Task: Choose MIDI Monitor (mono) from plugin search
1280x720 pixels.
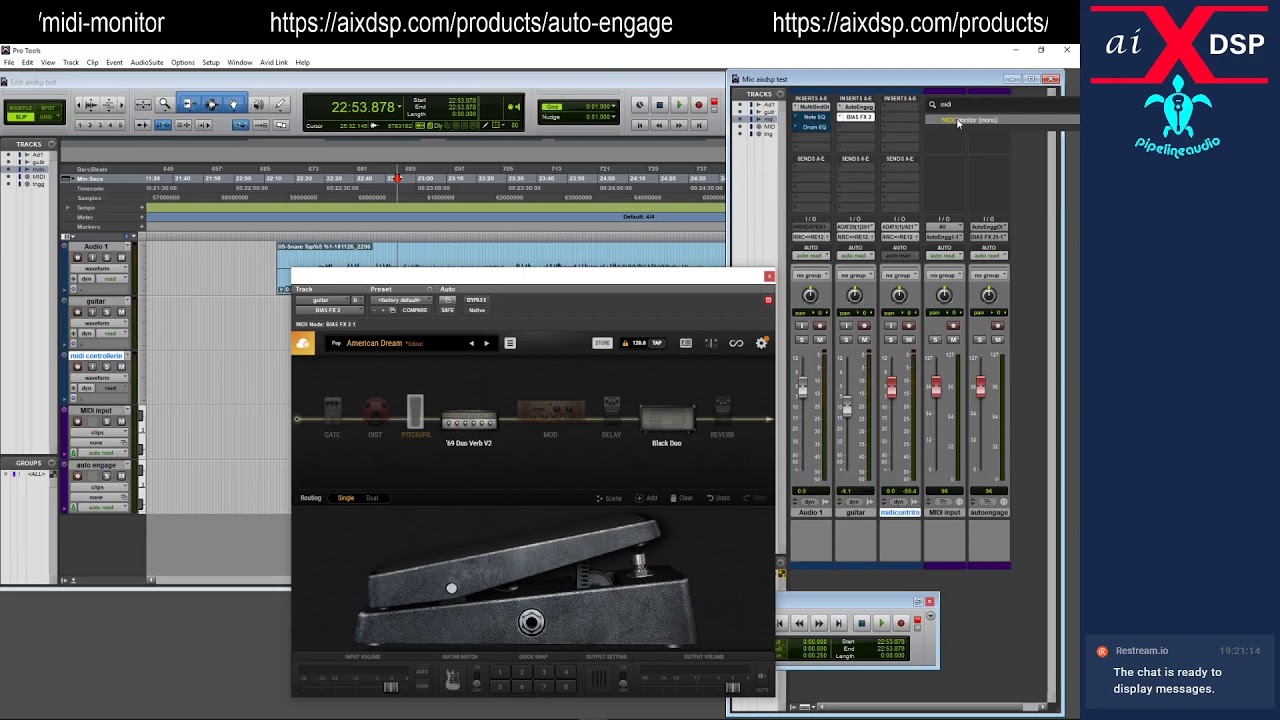Action: (1000, 120)
